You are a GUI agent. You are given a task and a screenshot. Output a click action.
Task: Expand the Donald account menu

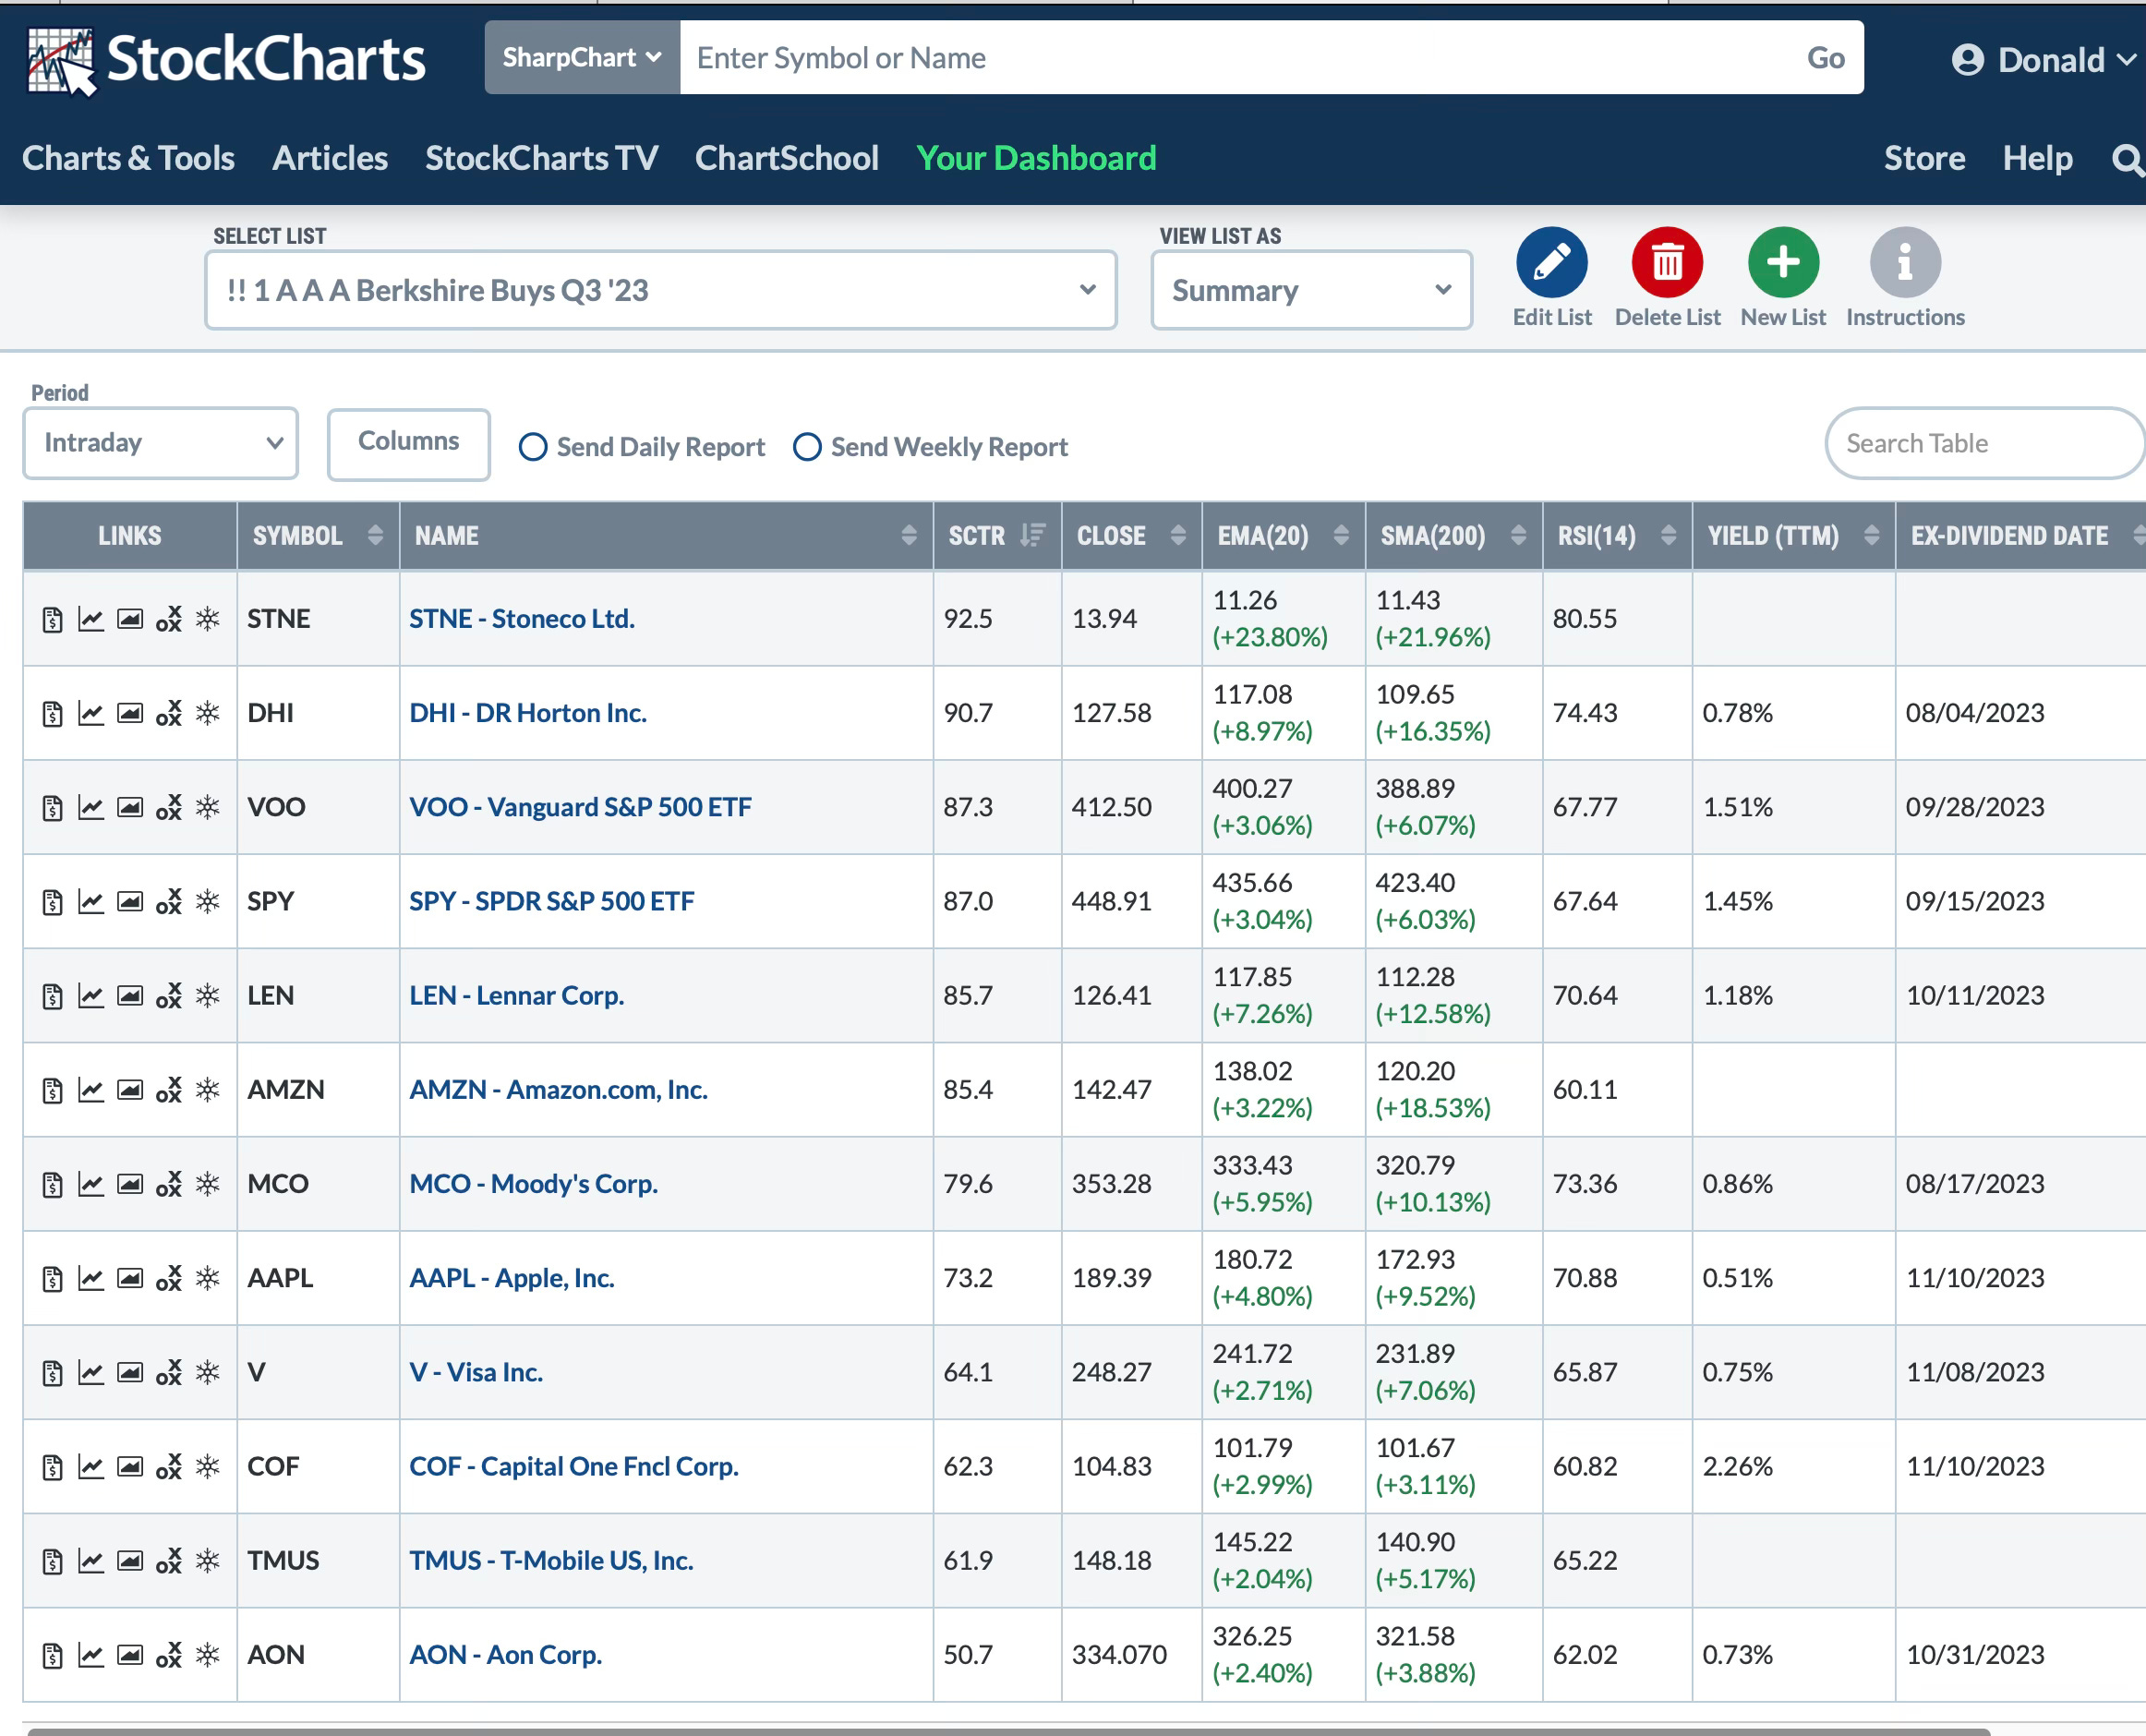[2045, 60]
